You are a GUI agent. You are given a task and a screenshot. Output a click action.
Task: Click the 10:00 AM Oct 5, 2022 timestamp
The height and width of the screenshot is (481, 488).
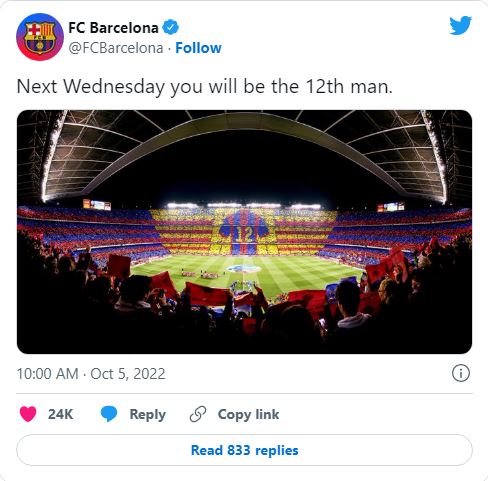tap(91, 374)
